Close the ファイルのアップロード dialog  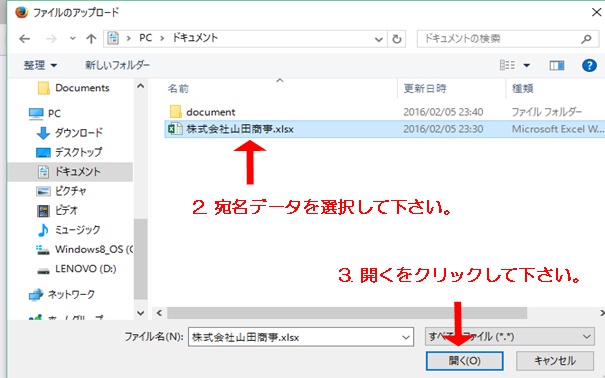pyautogui.click(x=597, y=12)
